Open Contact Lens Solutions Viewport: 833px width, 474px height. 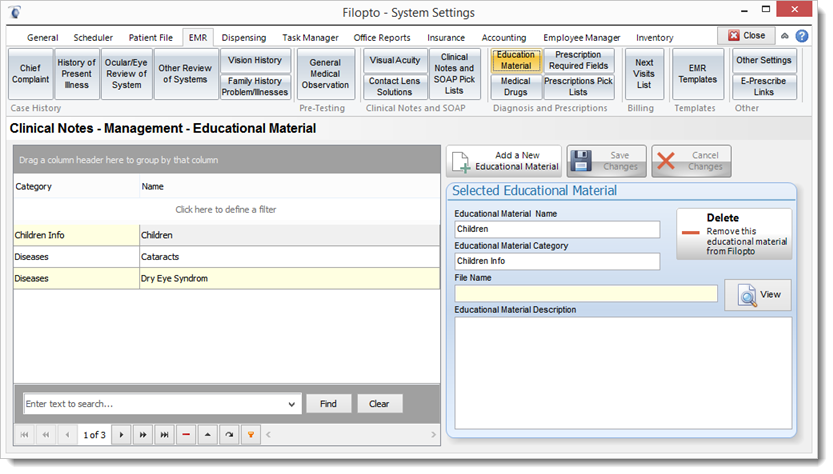pos(395,87)
